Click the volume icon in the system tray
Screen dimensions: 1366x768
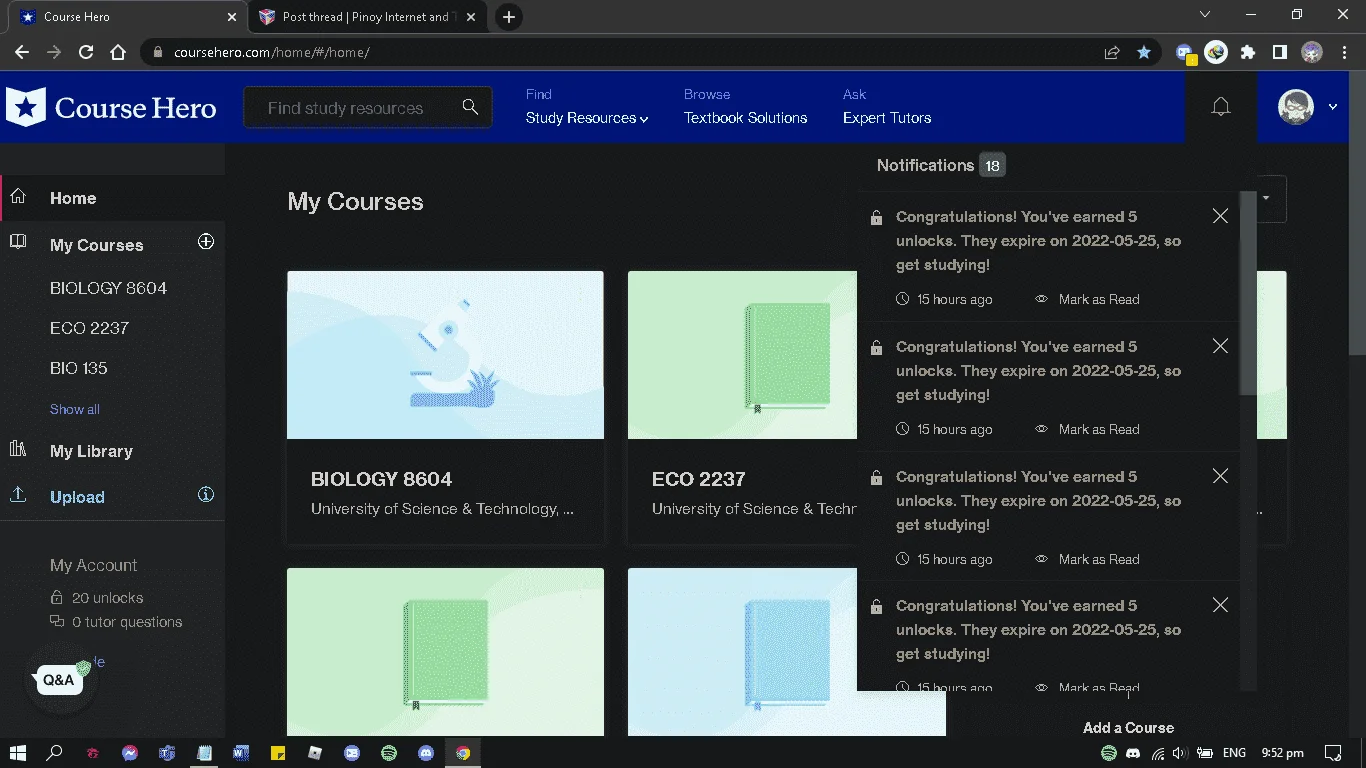(1180, 753)
